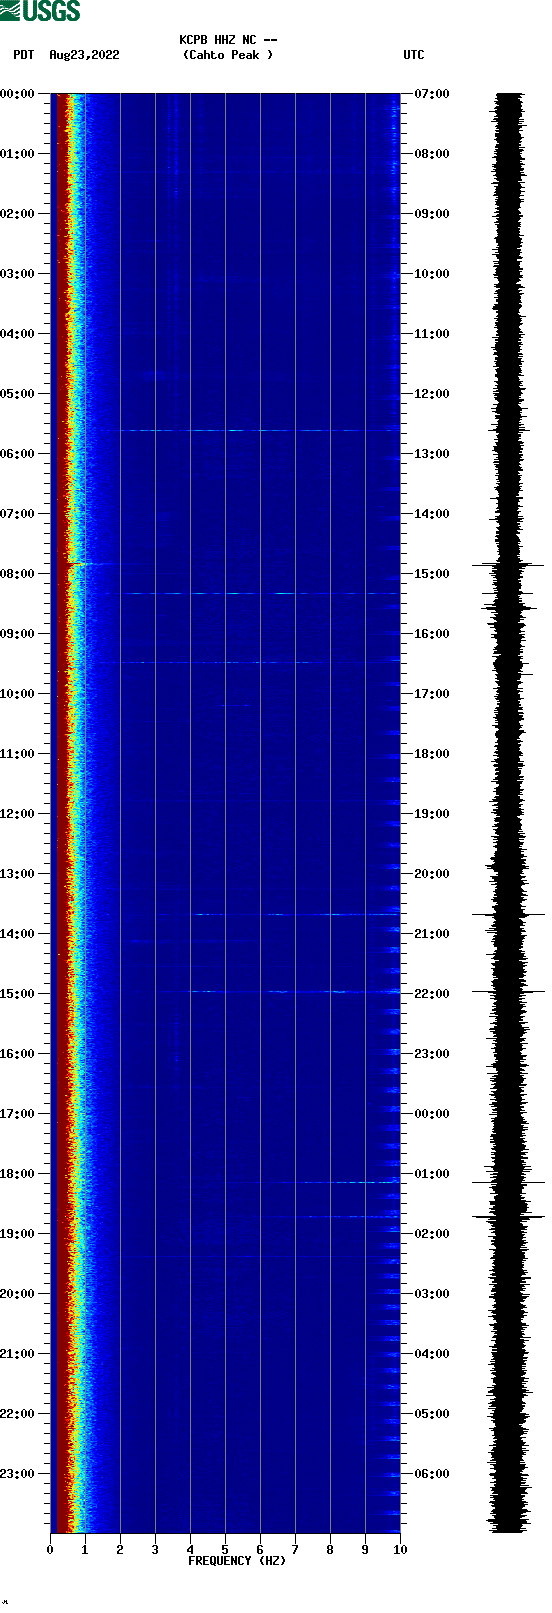Image resolution: width=552 pixels, height=1613 pixels.
Task: Click the seismogram spike near 15:00 UTC
Action: pyautogui.click(x=508, y=565)
